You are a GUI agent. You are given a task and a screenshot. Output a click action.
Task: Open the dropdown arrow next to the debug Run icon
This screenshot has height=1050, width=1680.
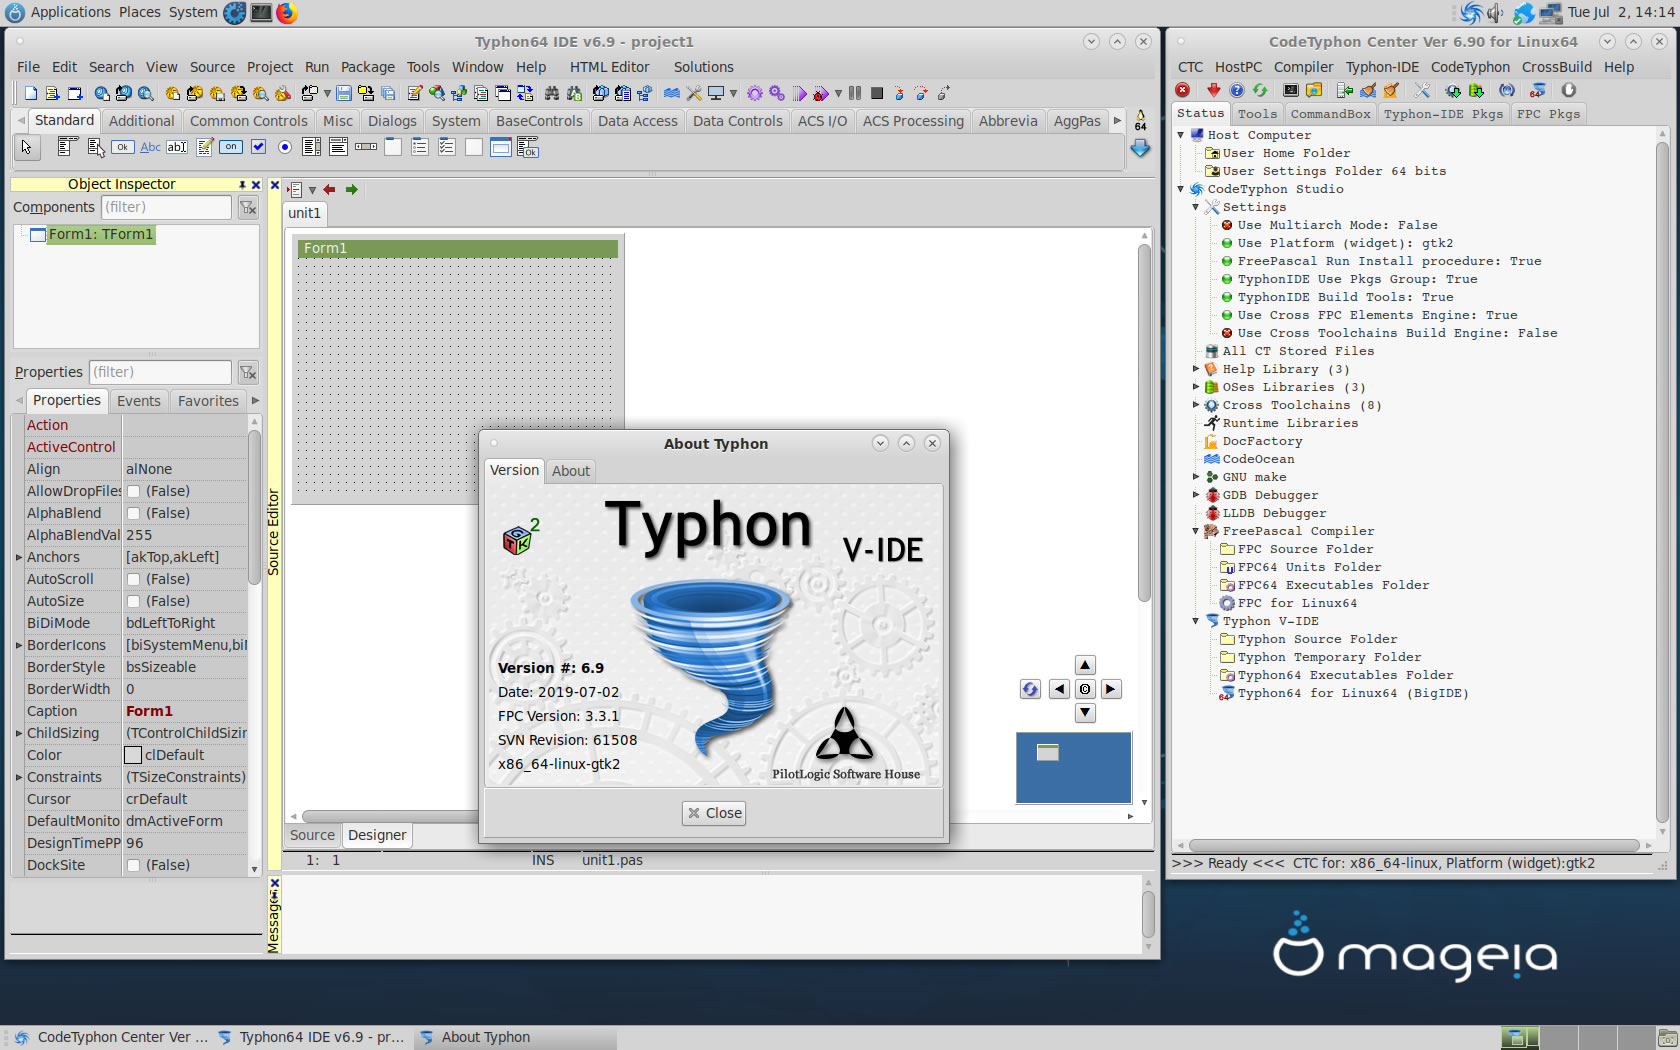coord(838,93)
